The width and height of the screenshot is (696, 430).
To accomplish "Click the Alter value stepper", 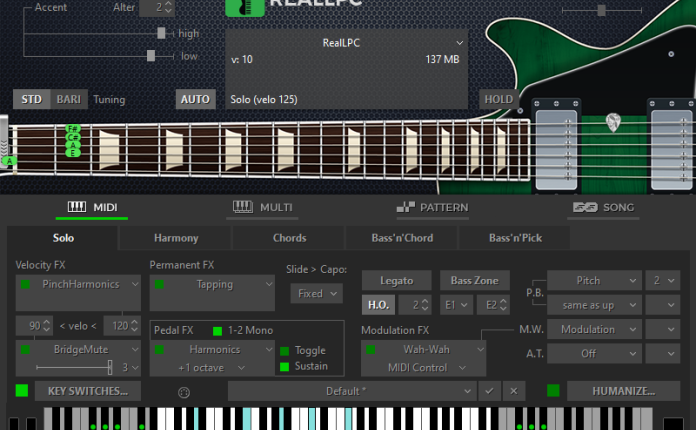I will click(x=168, y=7).
